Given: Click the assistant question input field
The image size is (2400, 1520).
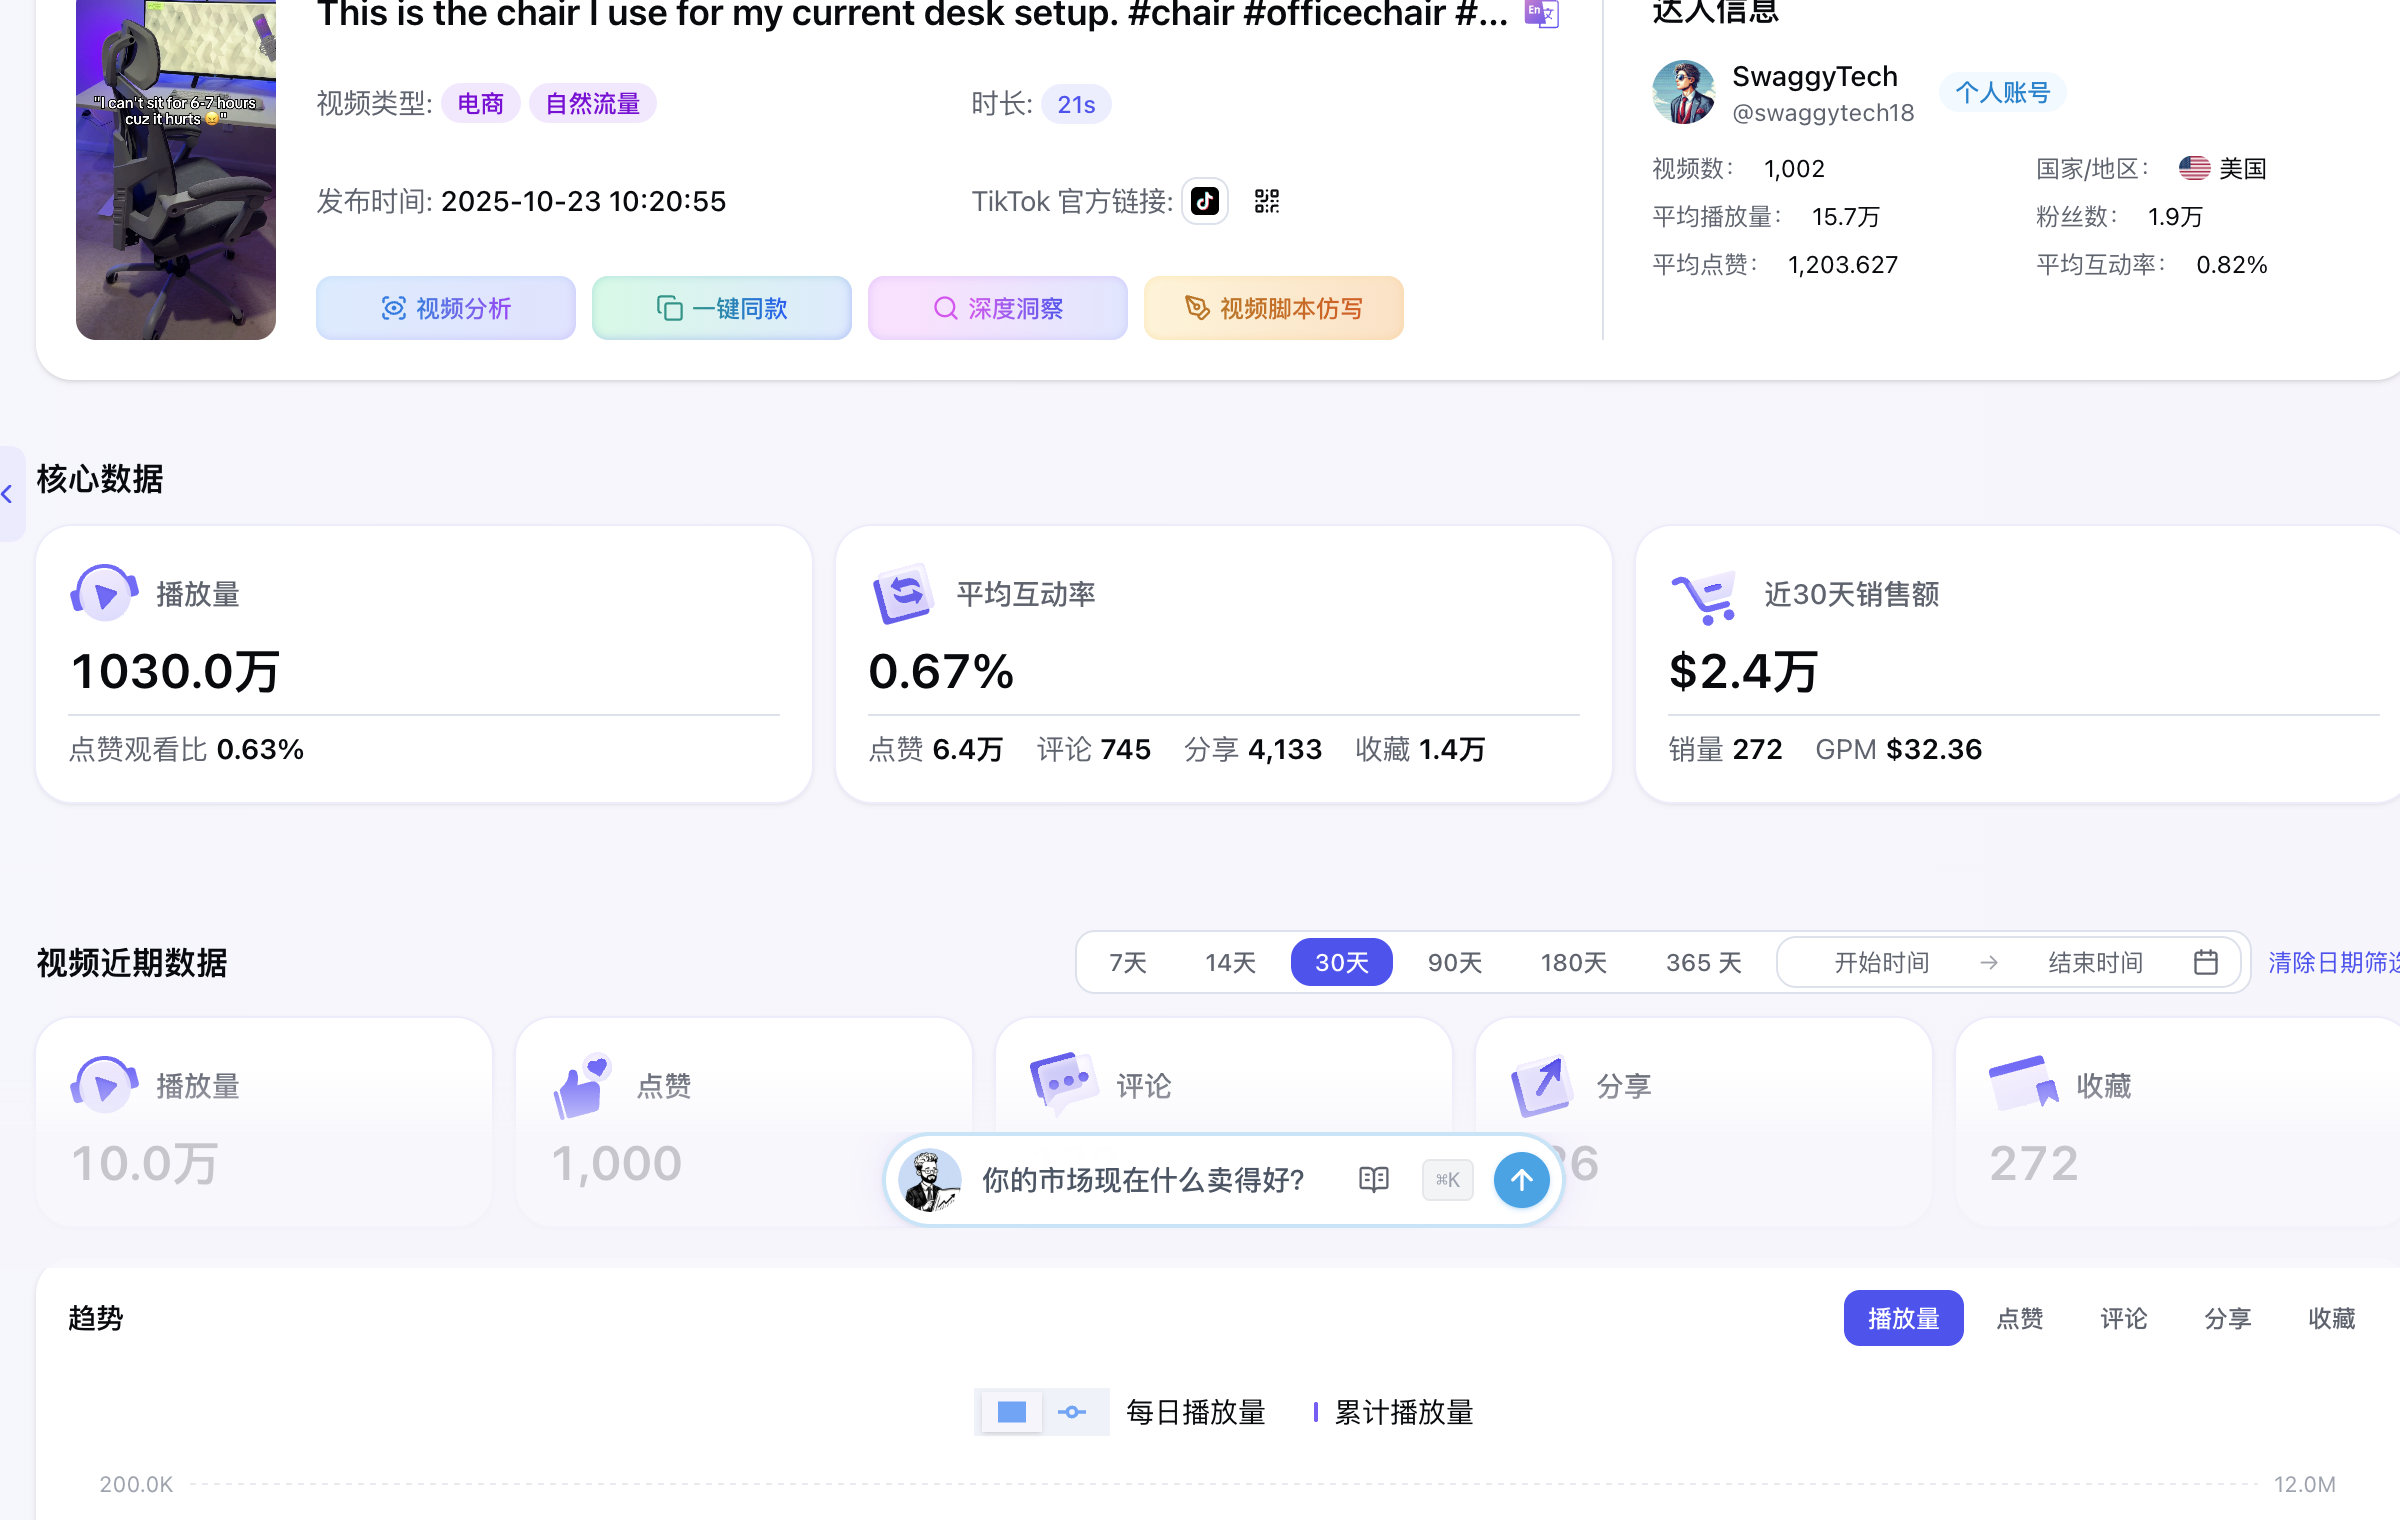Looking at the screenshot, I should tap(1144, 1180).
